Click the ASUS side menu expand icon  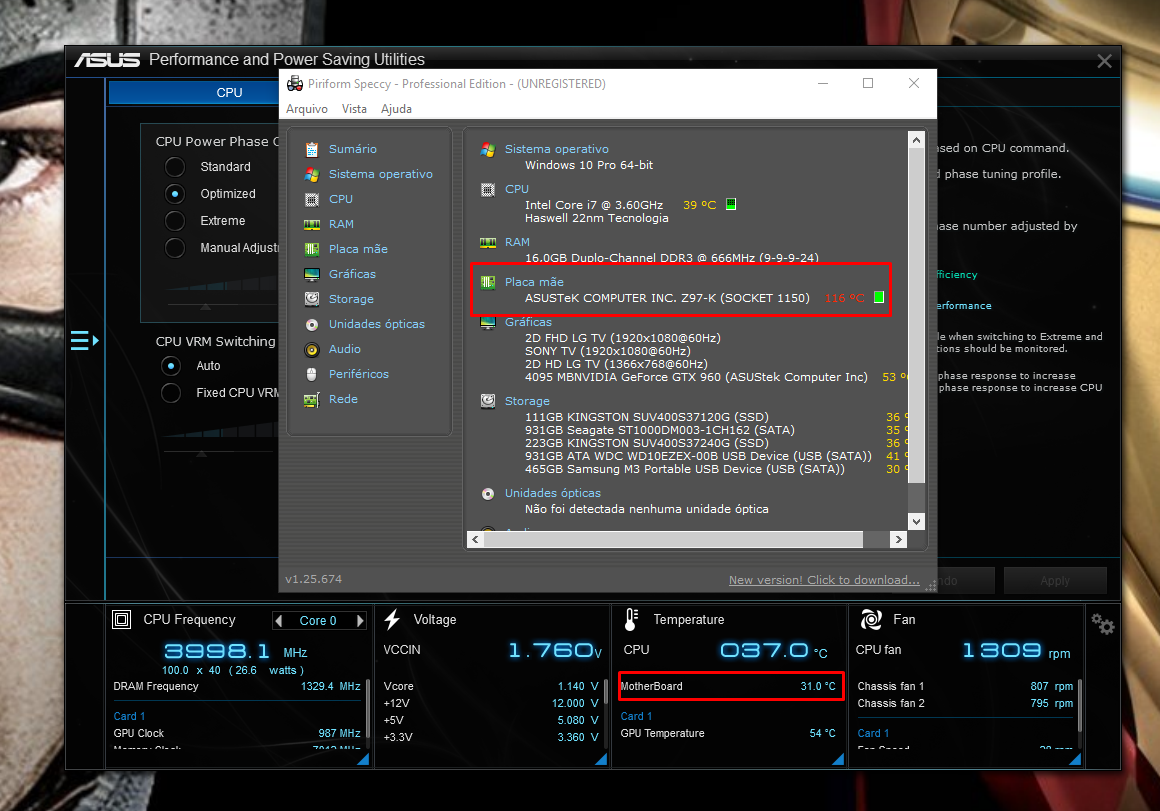pos(84,340)
